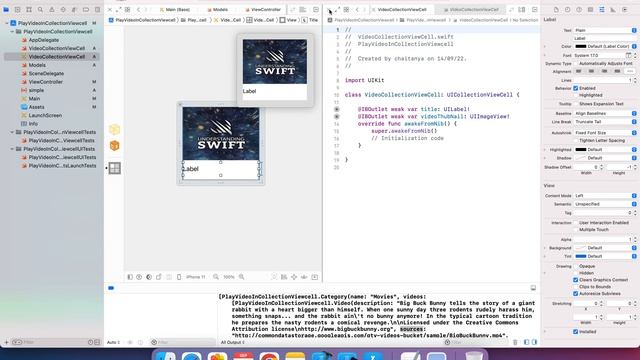Collapse the PlayVideoInCol...iewcellUITests group
This screenshot has height=360, width=640.
click(x=12, y=149)
